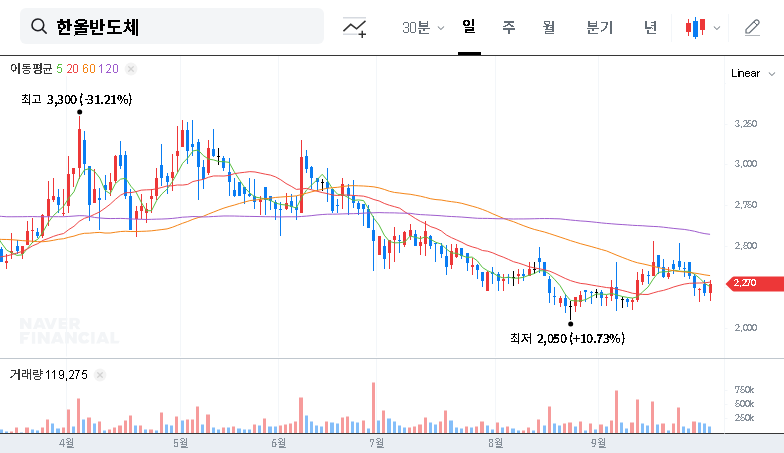Click the 거래량 119,275 volume label
784x453 pixels.
coord(48,375)
